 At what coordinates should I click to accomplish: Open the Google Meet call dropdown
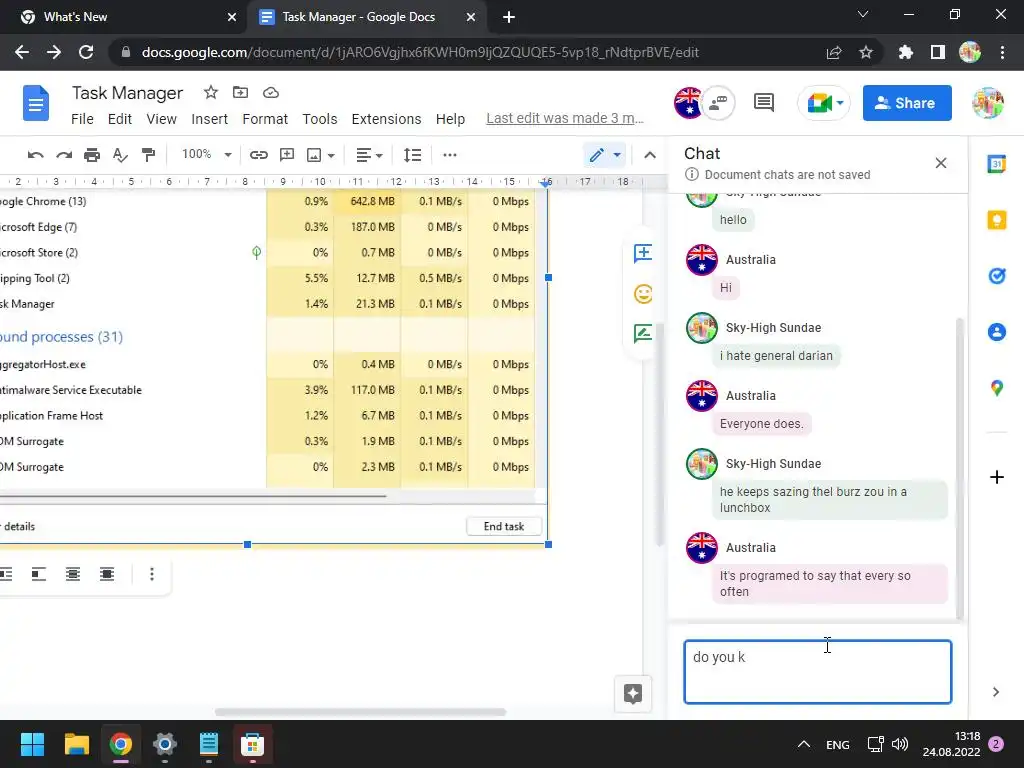coord(840,103)
